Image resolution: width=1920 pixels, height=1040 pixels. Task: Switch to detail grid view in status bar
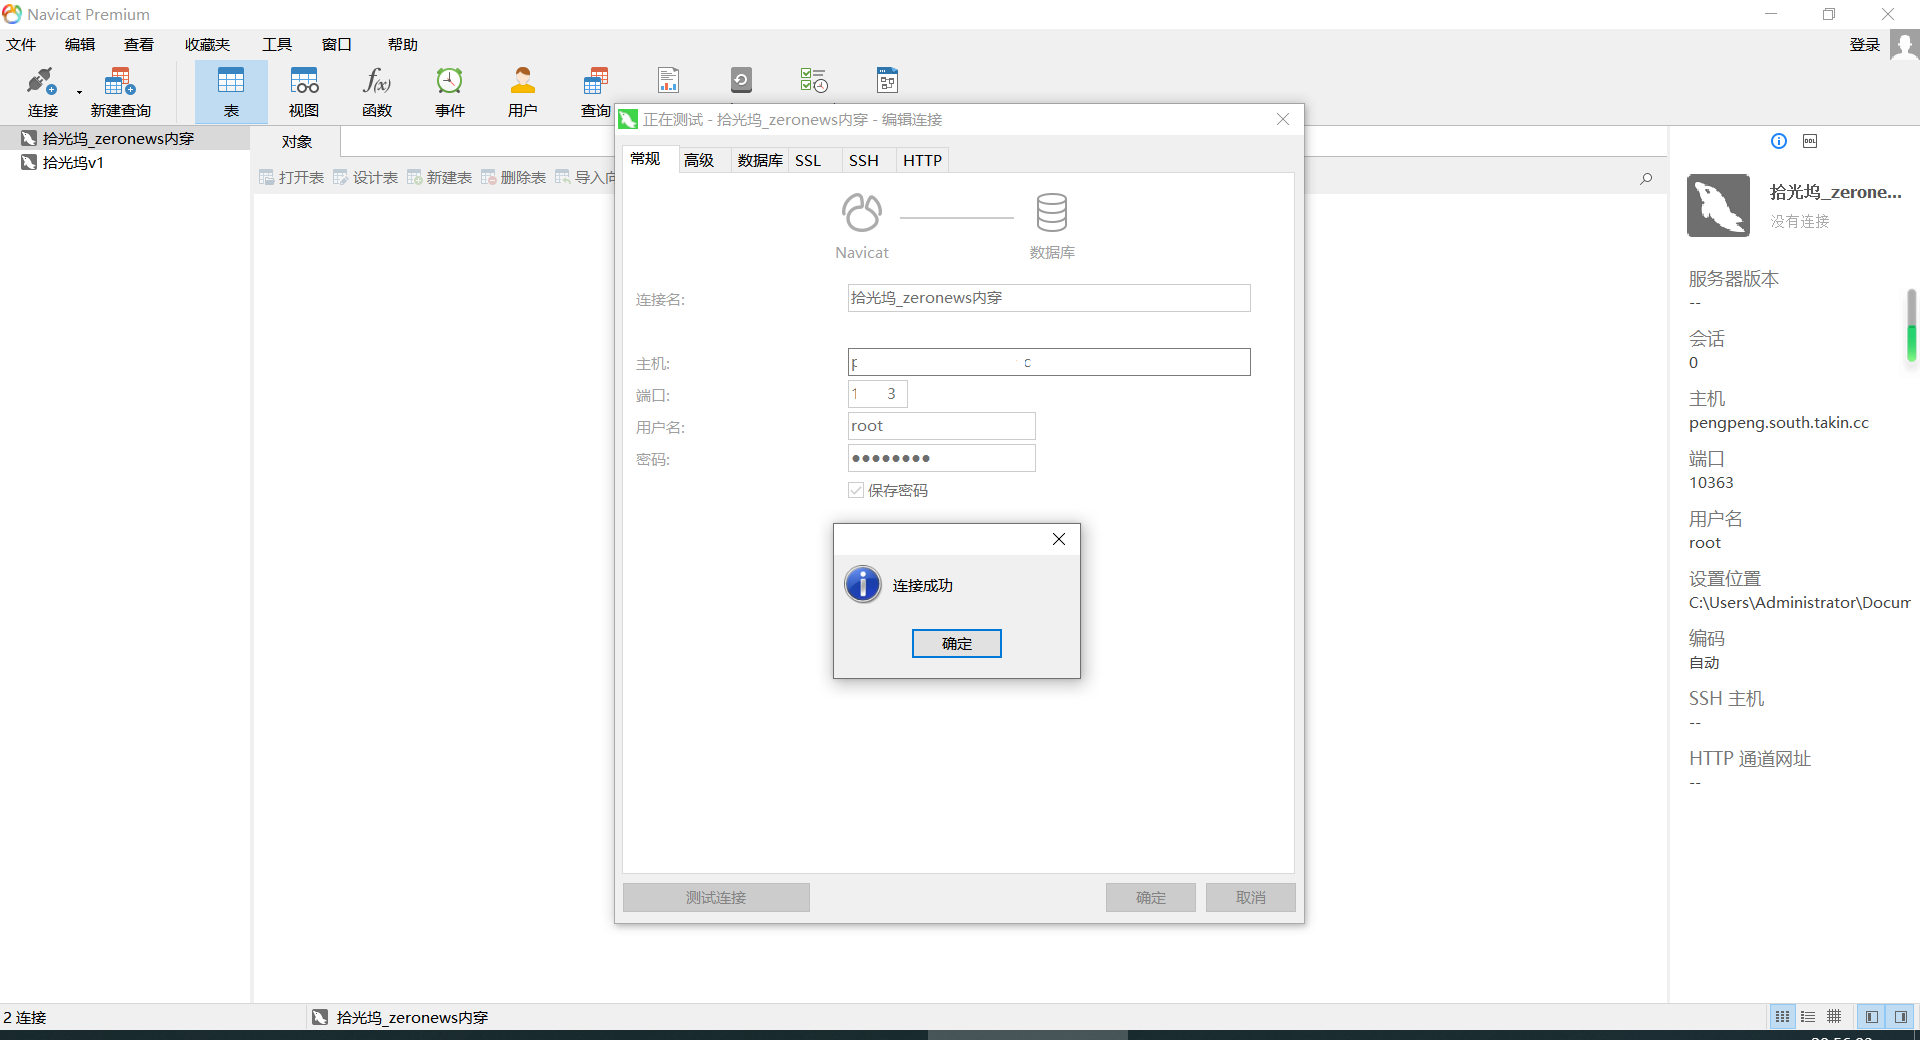click(x=1834, y=1017)
